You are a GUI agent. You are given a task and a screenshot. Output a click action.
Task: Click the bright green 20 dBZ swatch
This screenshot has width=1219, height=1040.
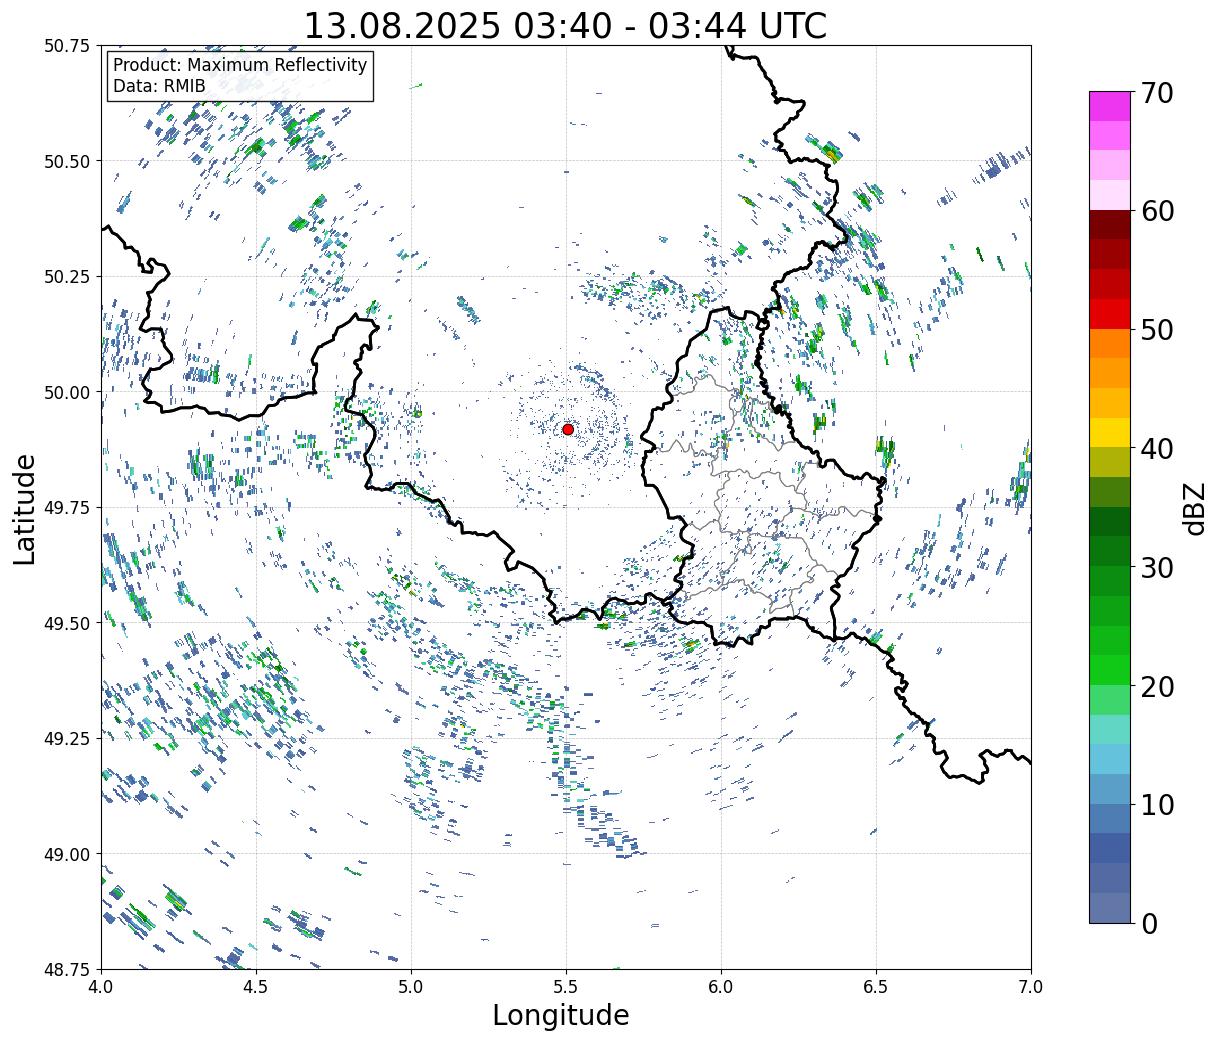tap(1110, 669)
